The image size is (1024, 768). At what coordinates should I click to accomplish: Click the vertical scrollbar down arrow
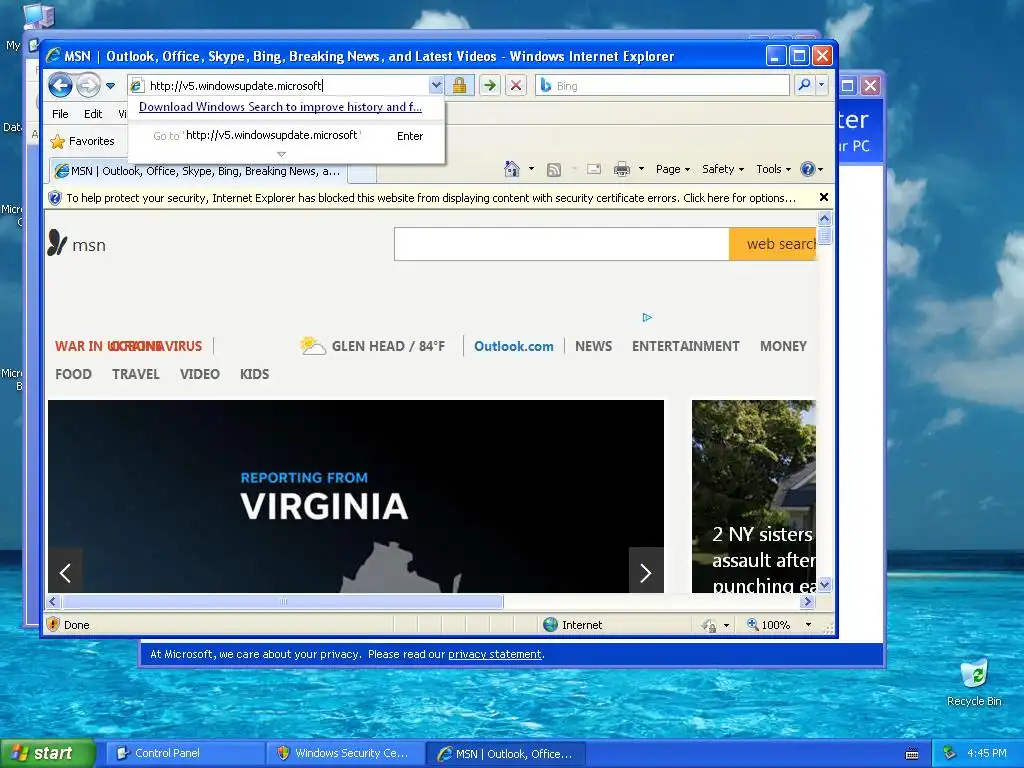824,584
